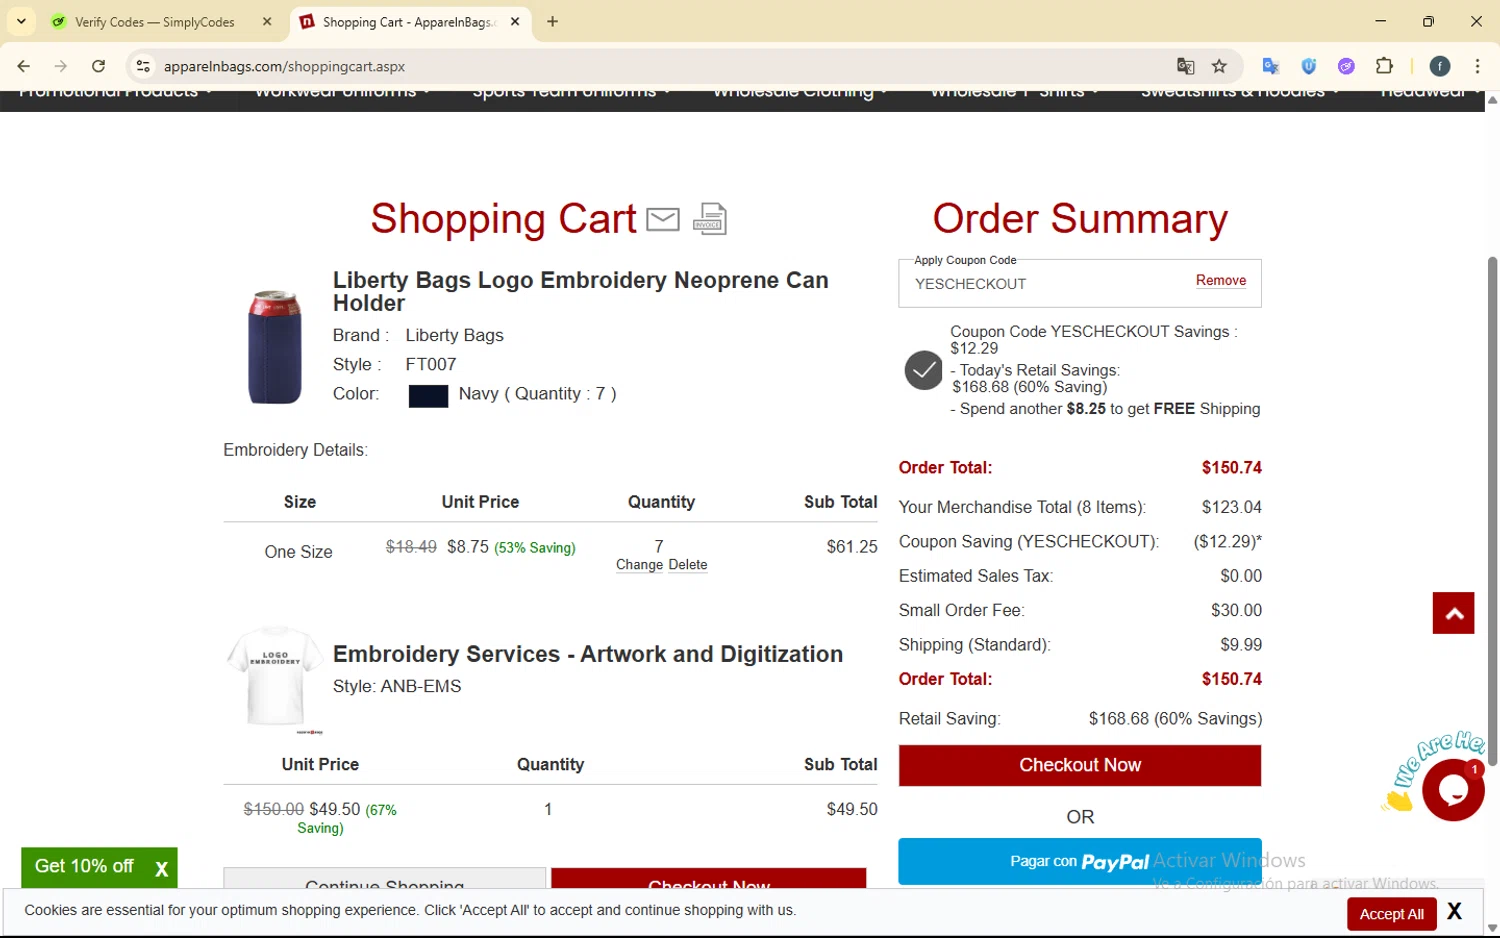Viewport: 1500px width, 938px height.
Task: Click the 'Retail Saving:' row label
Action: (949, 719)
